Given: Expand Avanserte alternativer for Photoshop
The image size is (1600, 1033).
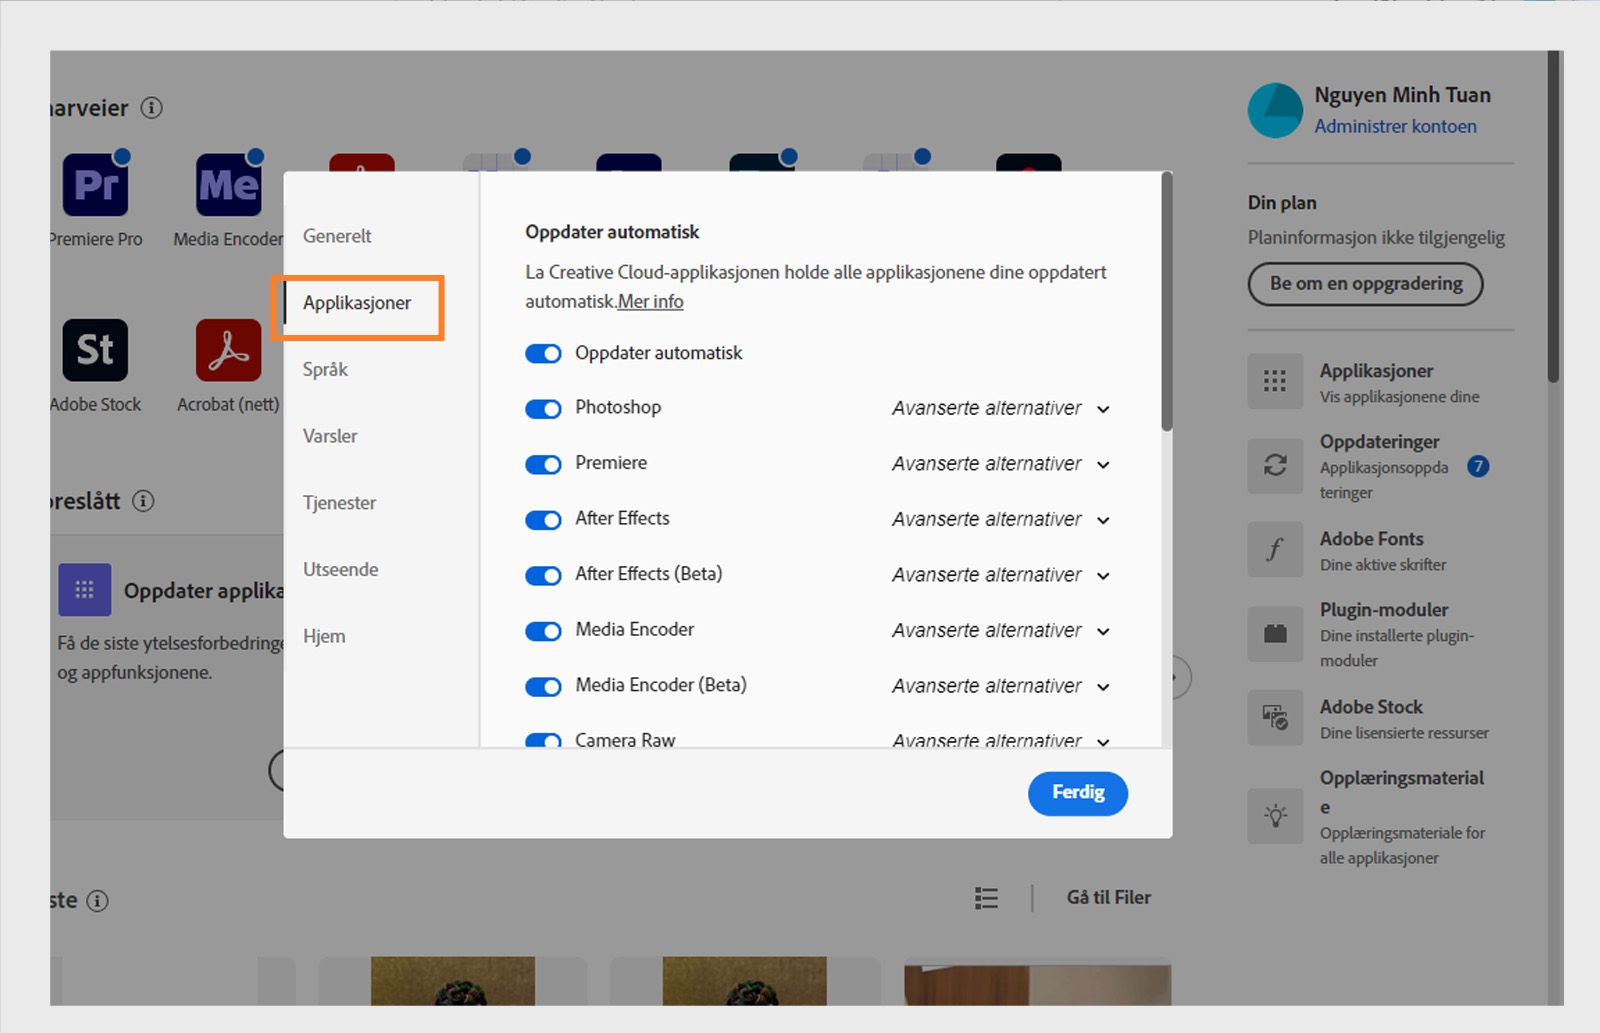Looking at the screenshot, I should click(999, 408).
